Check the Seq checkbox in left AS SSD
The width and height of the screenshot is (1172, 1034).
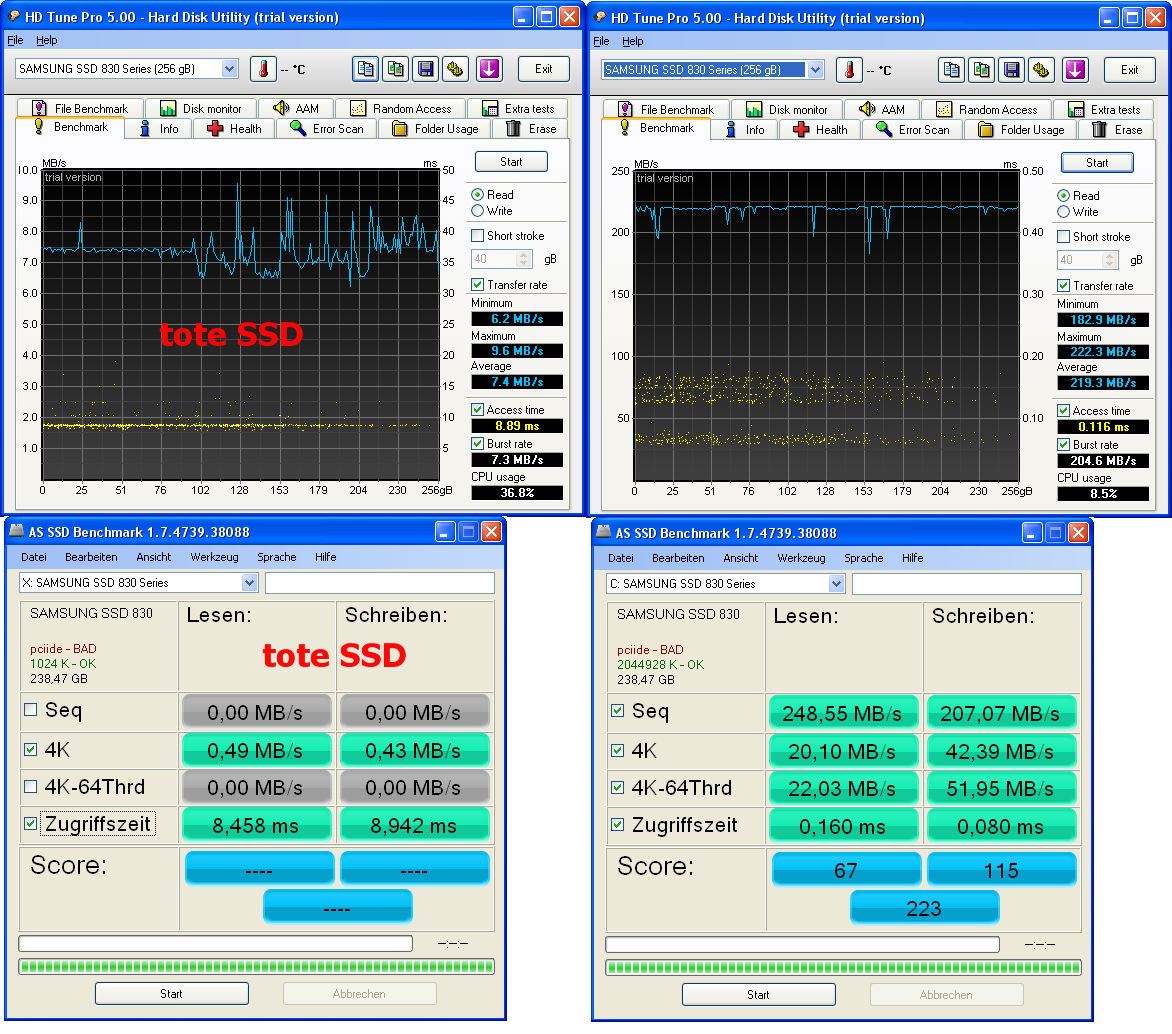point(31,710)
